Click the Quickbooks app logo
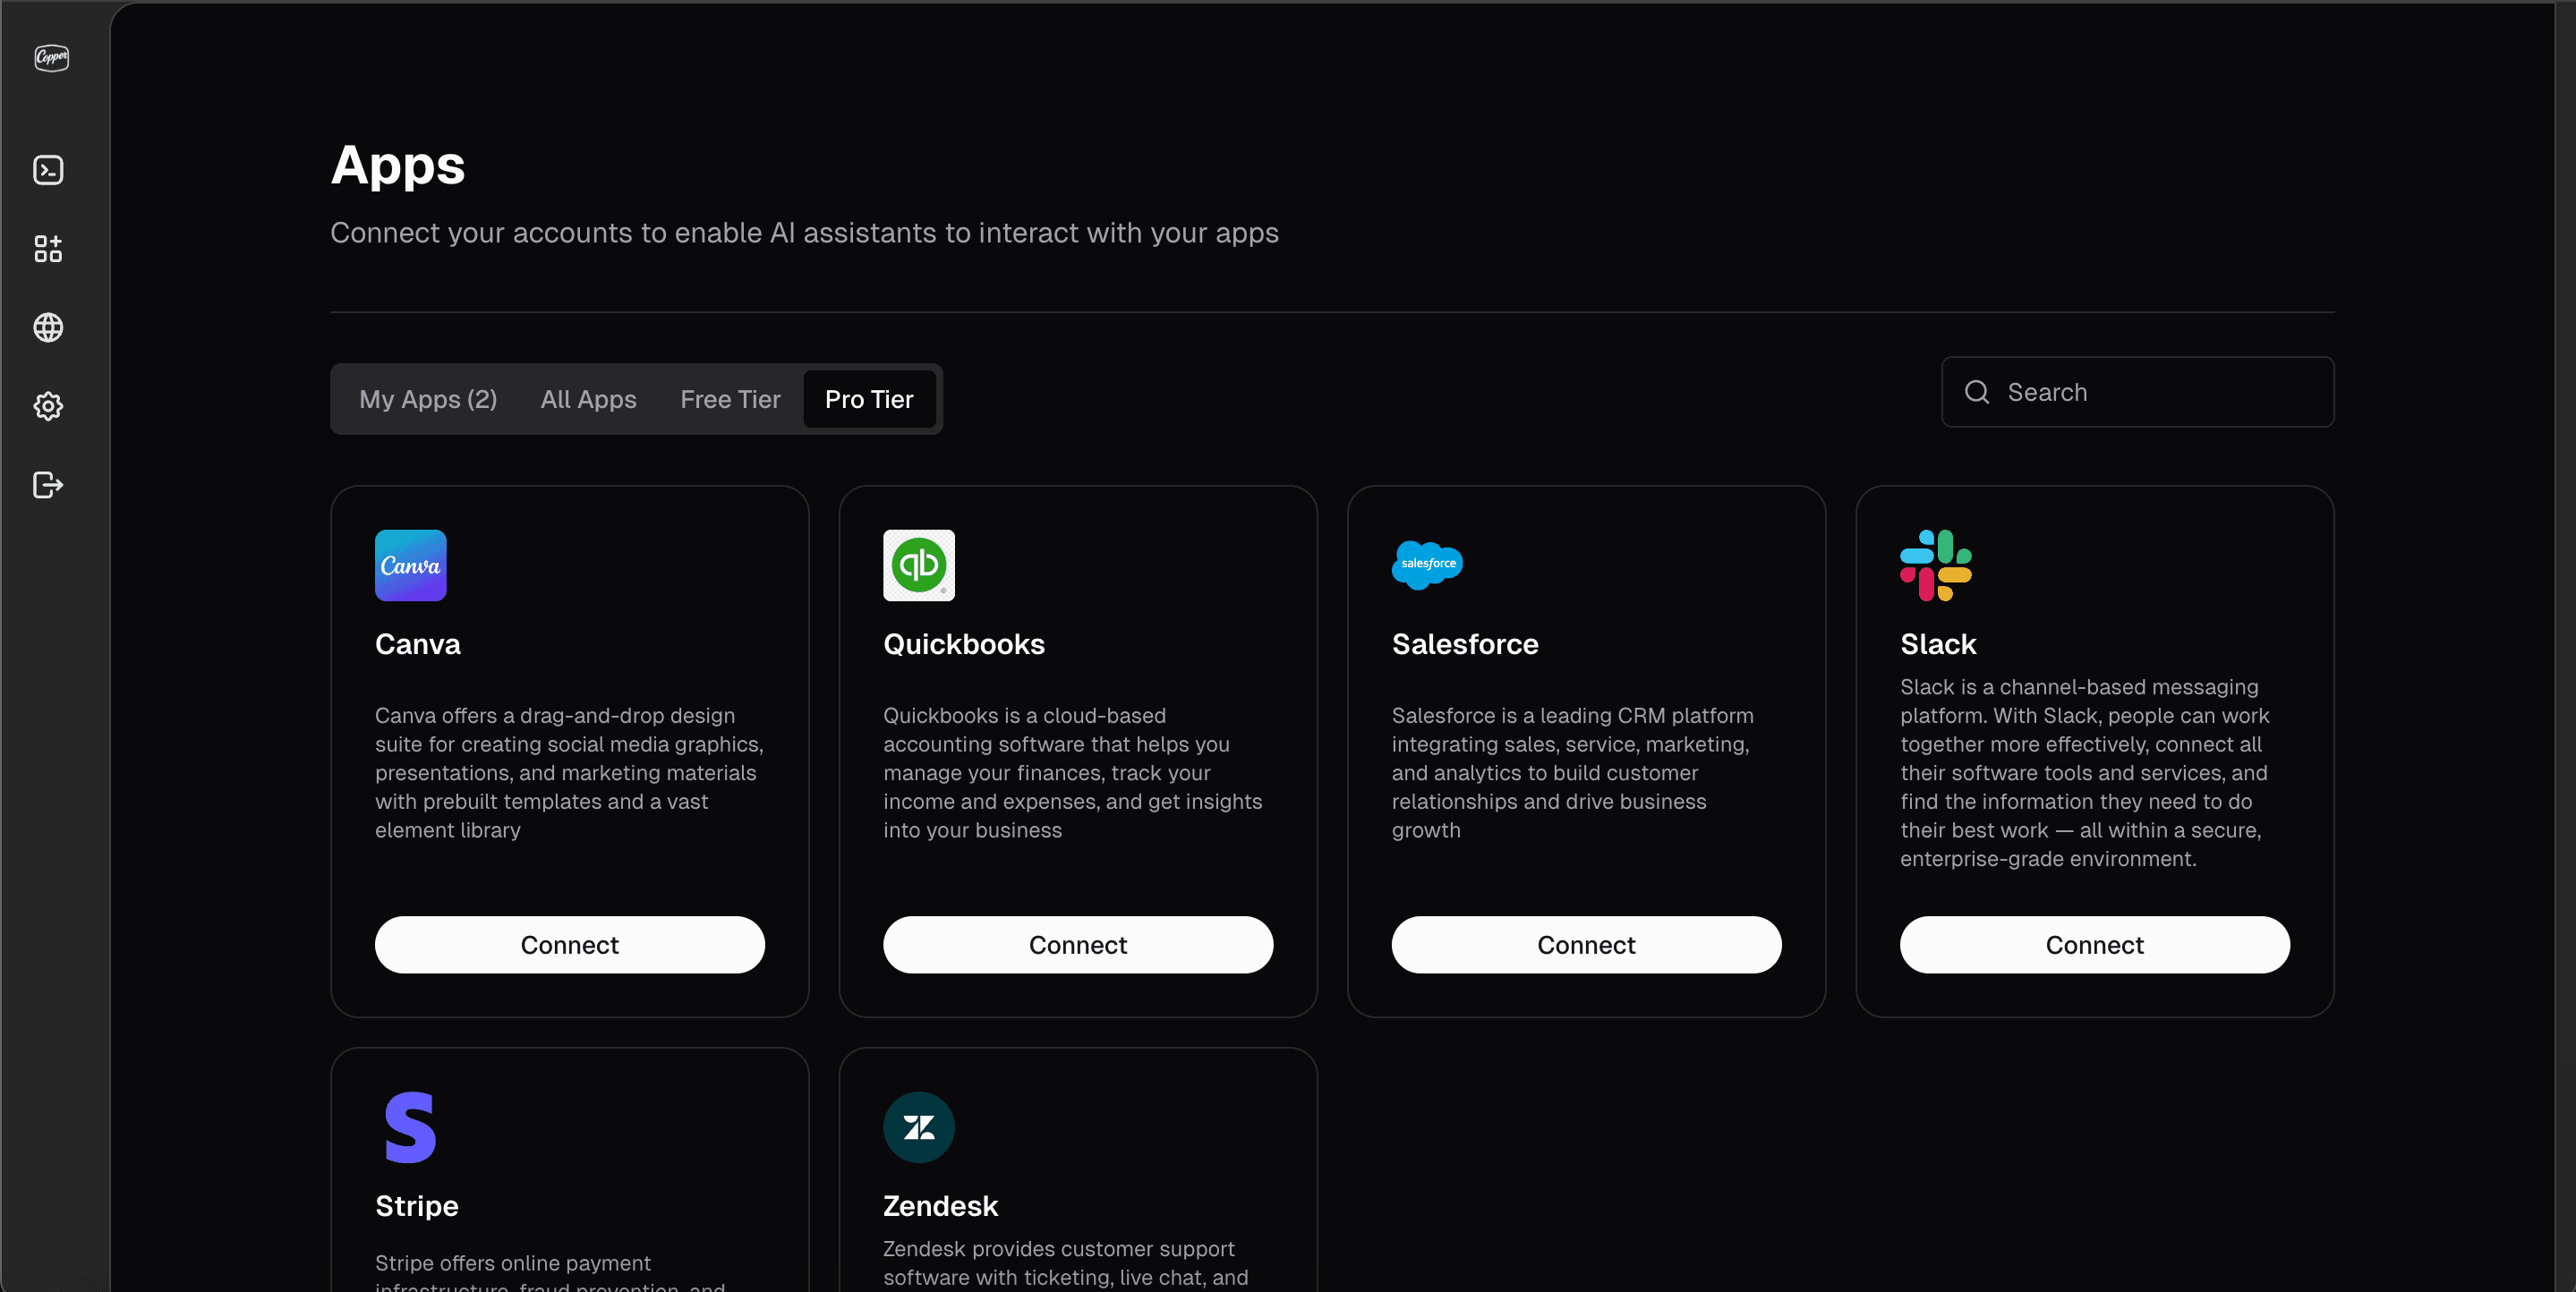The width and height of the screenshot is (2576, 1292). tap(918, 565)
